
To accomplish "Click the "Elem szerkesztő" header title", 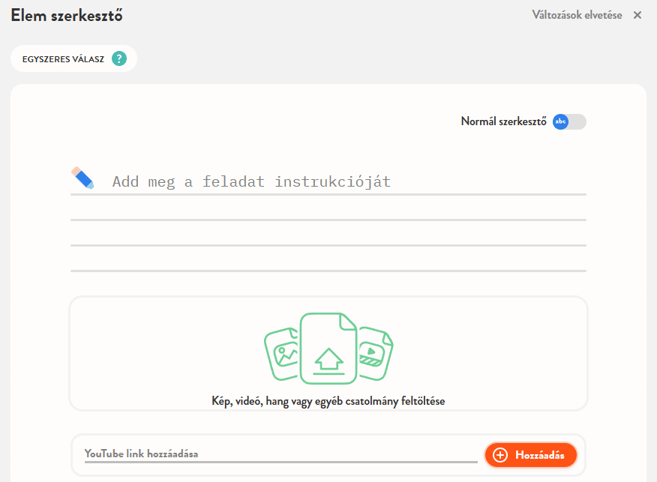I will [67, 16].
